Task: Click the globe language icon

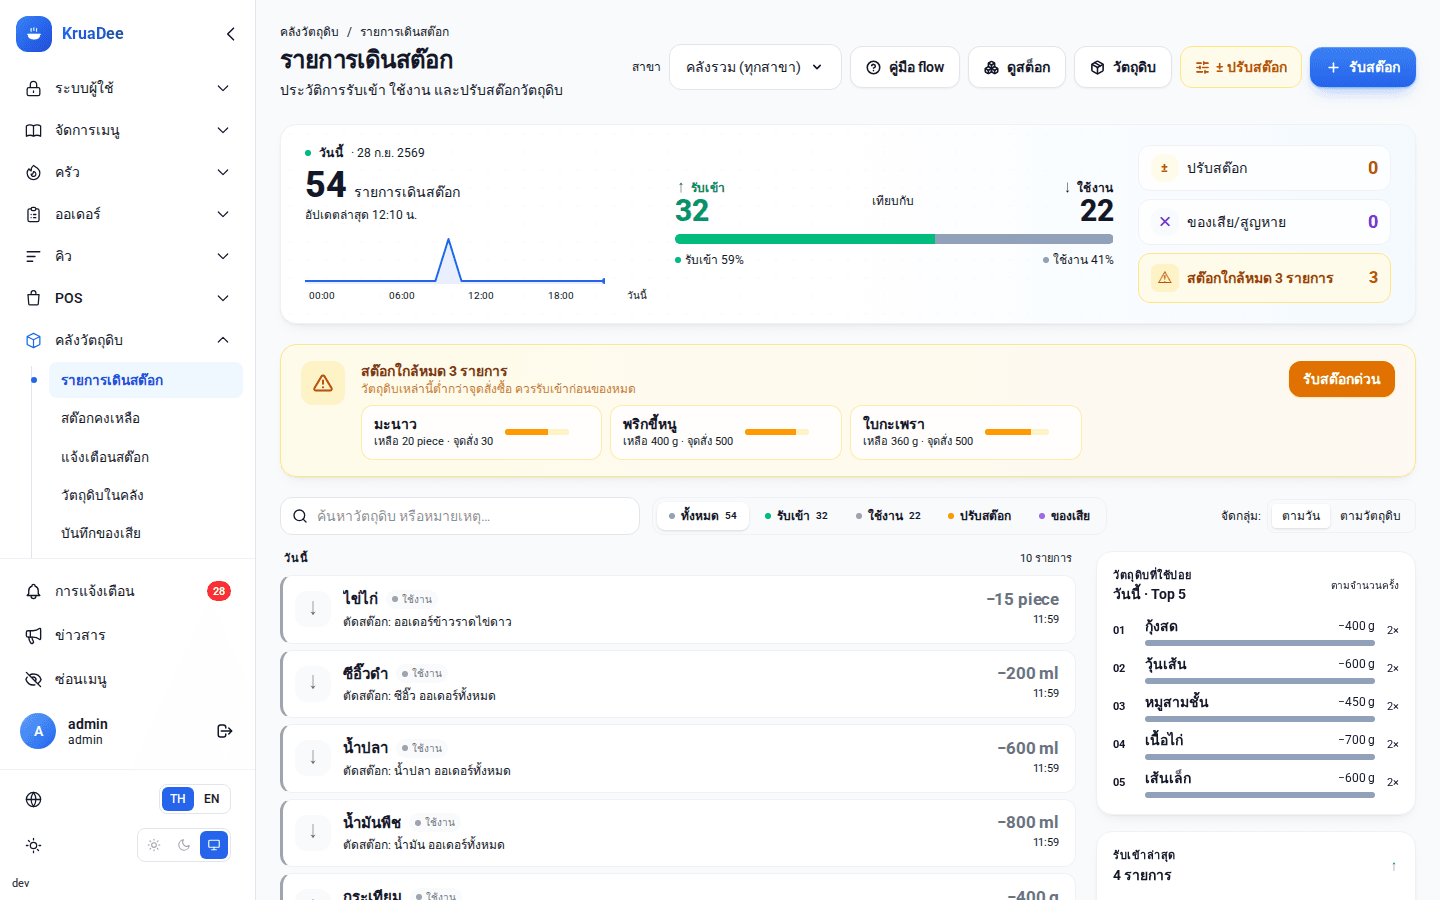Action: (34, 799)
